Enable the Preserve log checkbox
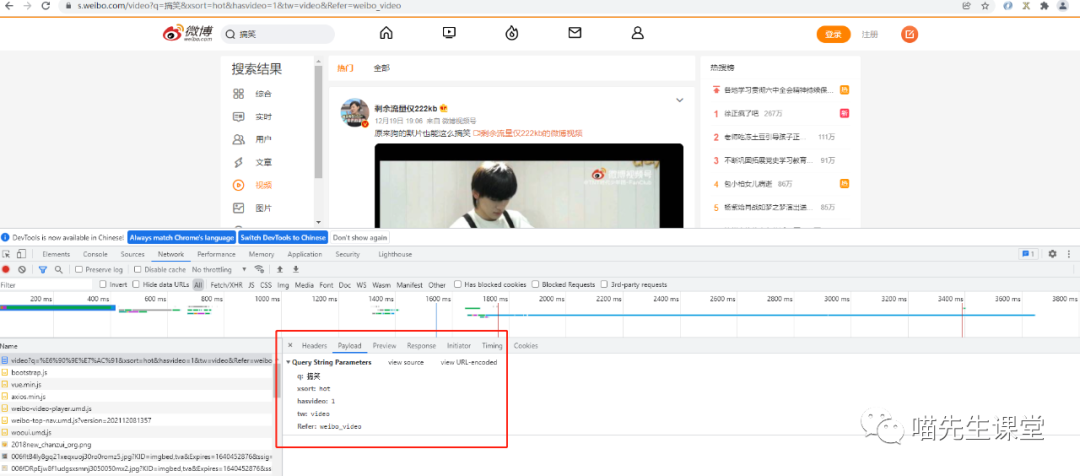 coord(79,270)
